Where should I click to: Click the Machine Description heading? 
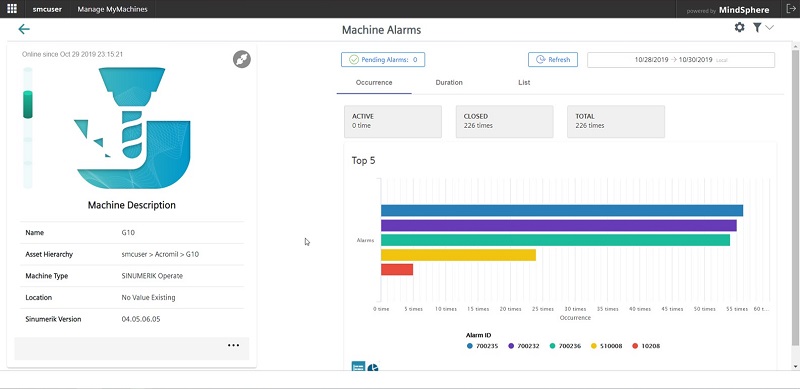pos(132,205)
